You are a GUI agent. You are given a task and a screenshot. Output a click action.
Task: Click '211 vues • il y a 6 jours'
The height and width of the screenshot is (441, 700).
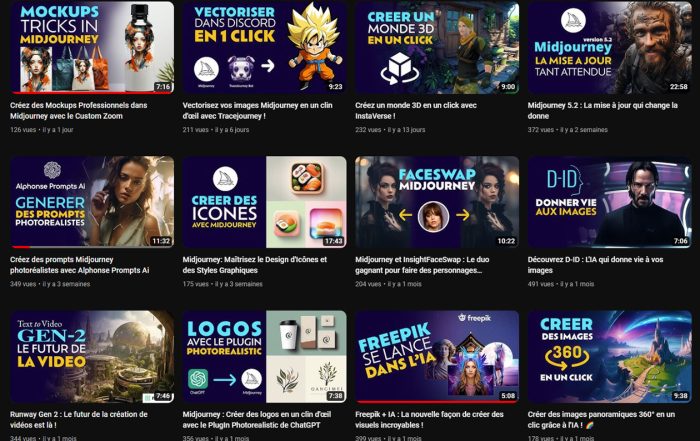pos(216,130)
